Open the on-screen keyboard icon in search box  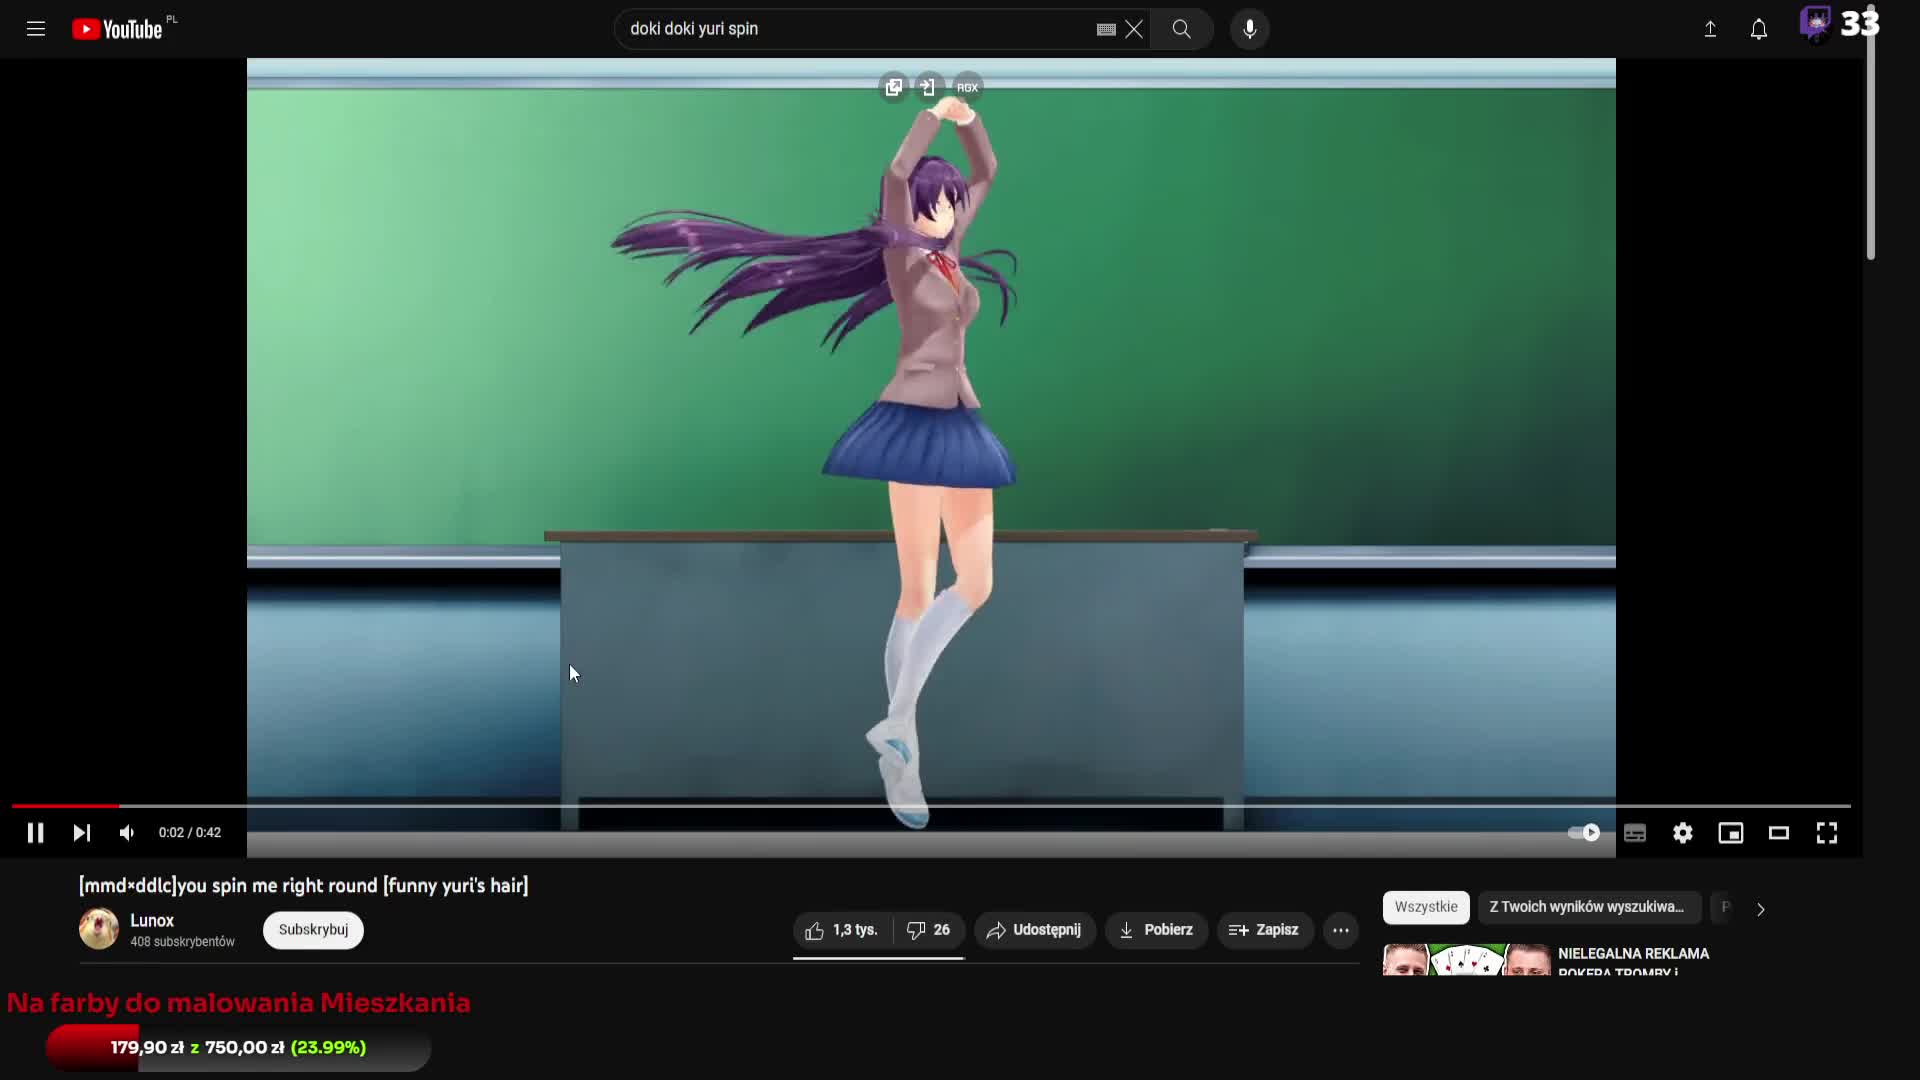(x=1106, y=29)
